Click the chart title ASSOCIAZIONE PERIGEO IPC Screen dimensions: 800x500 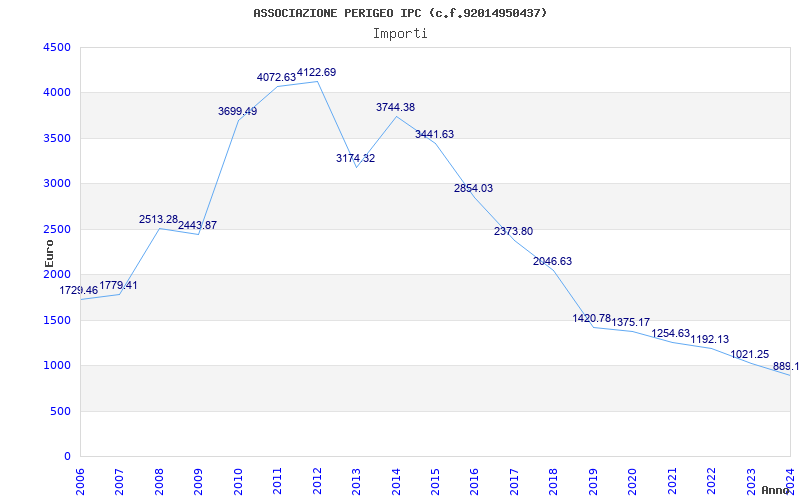click(400, 13)
